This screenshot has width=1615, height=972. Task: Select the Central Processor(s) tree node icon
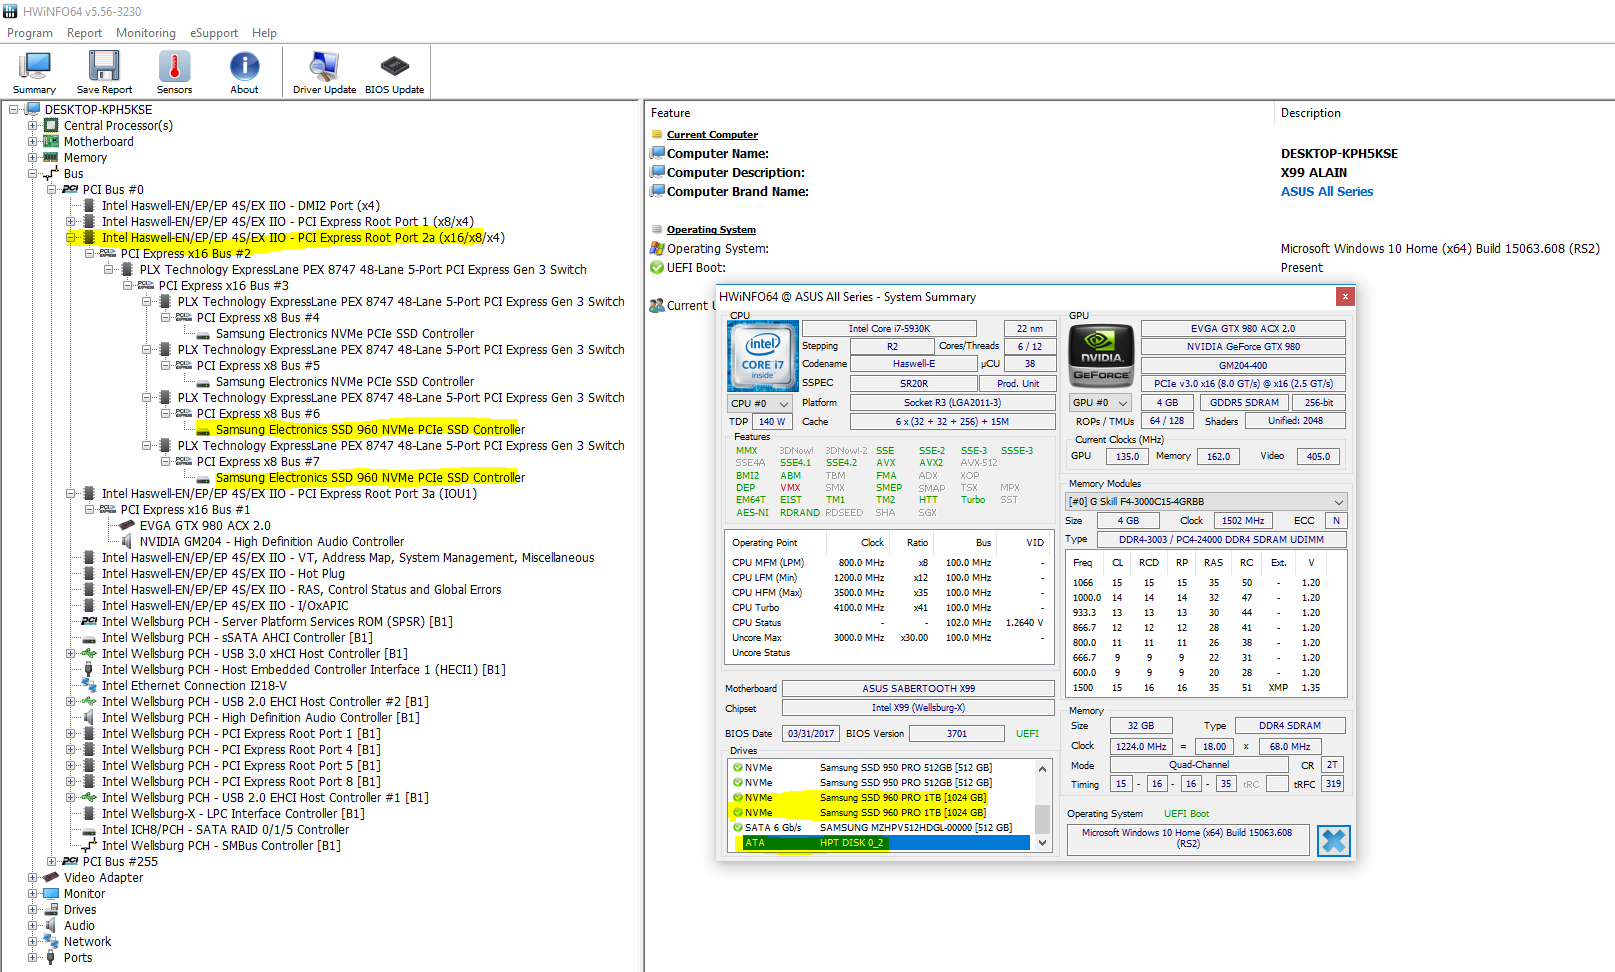51,126
